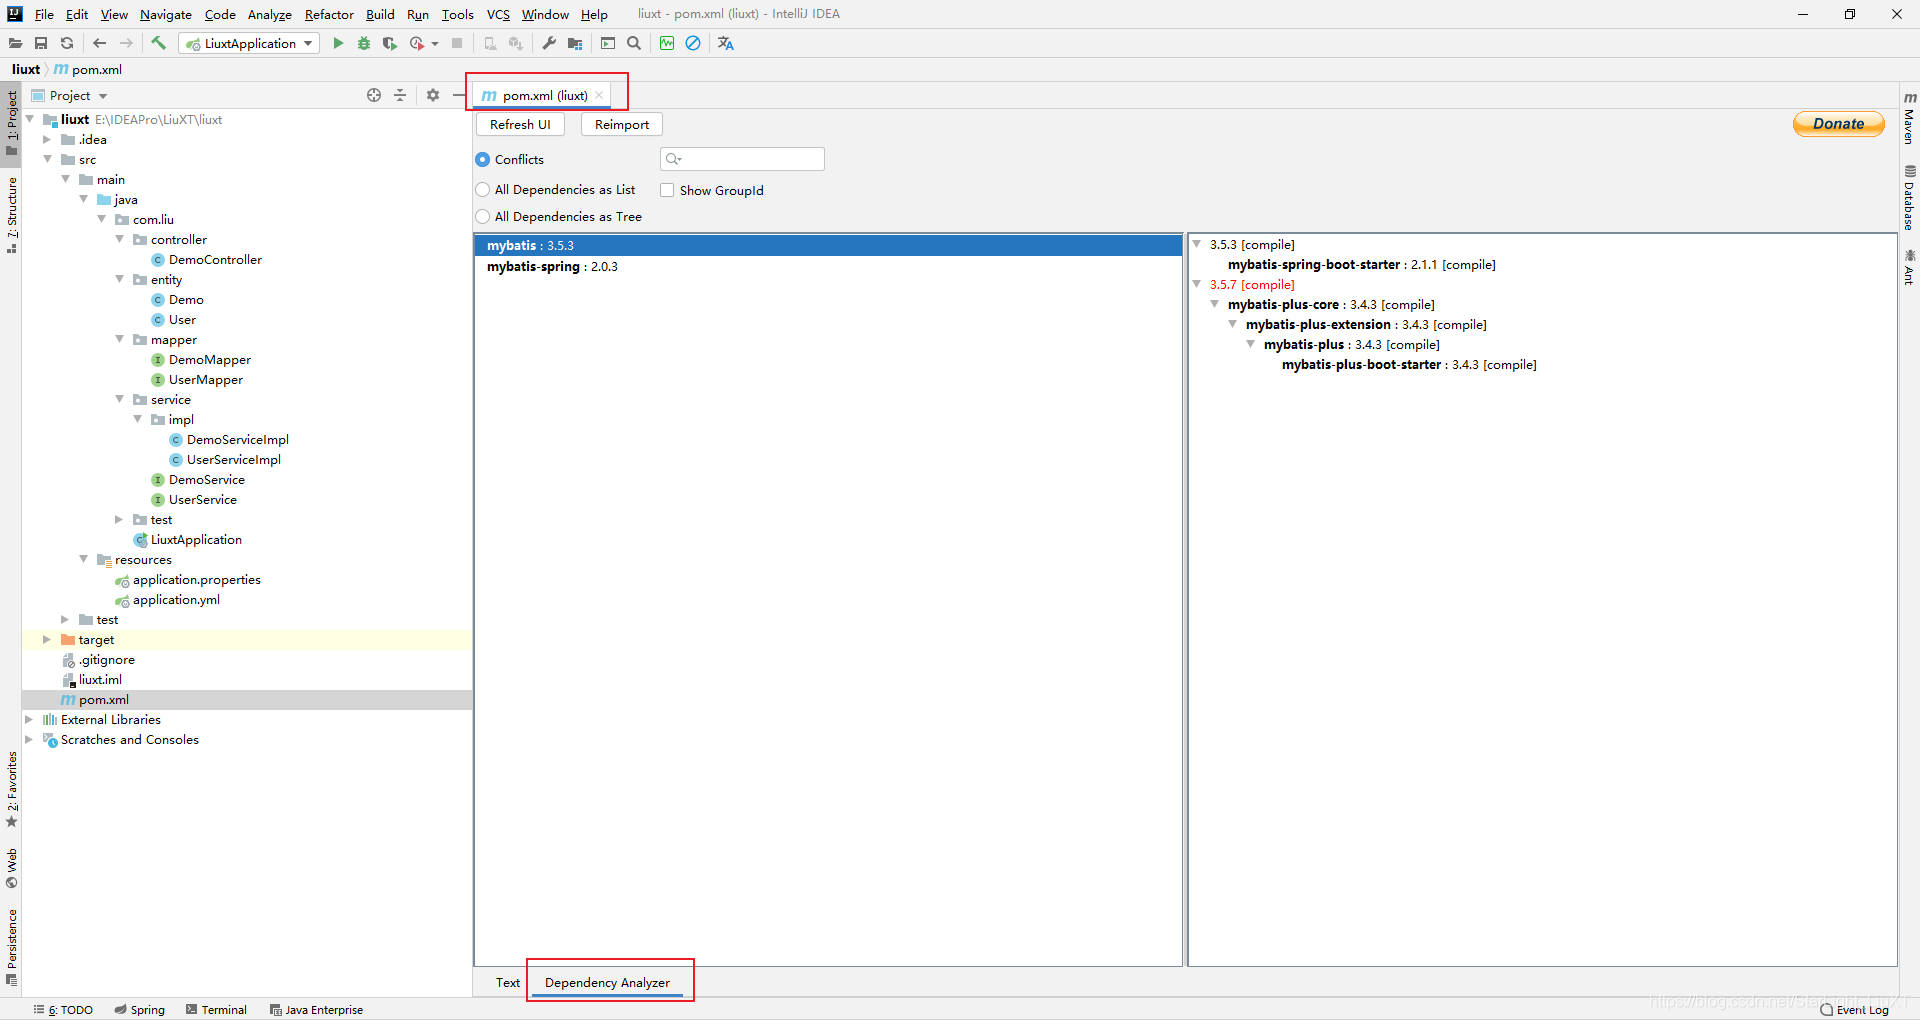Click the Synchronize refresh arrows icon
Image resolution: width=1920 pixels, height=1020 pixels.
[67, 43]
